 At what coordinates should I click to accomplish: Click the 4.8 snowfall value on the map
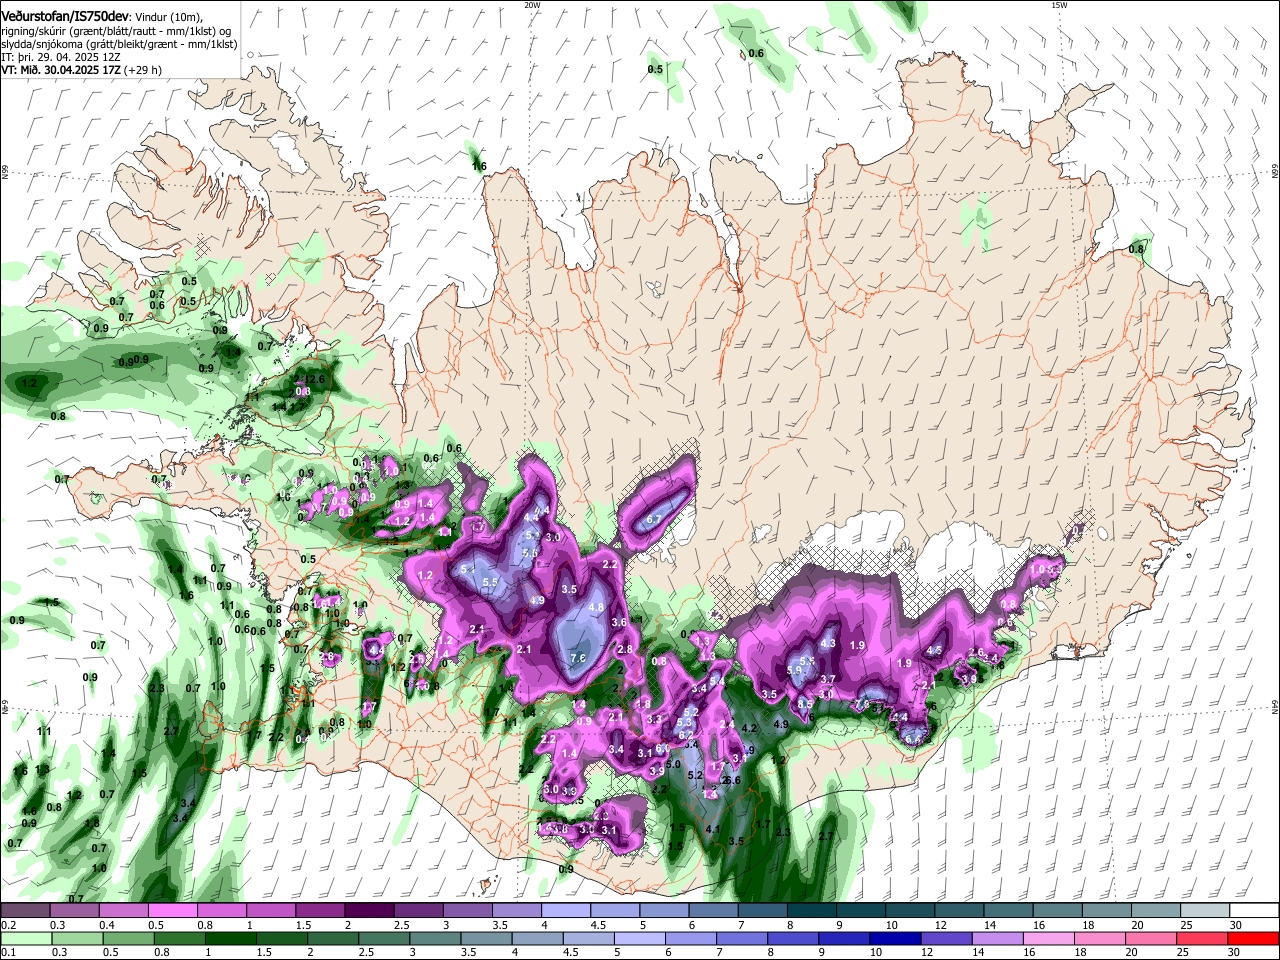click(x=596, y=607)
